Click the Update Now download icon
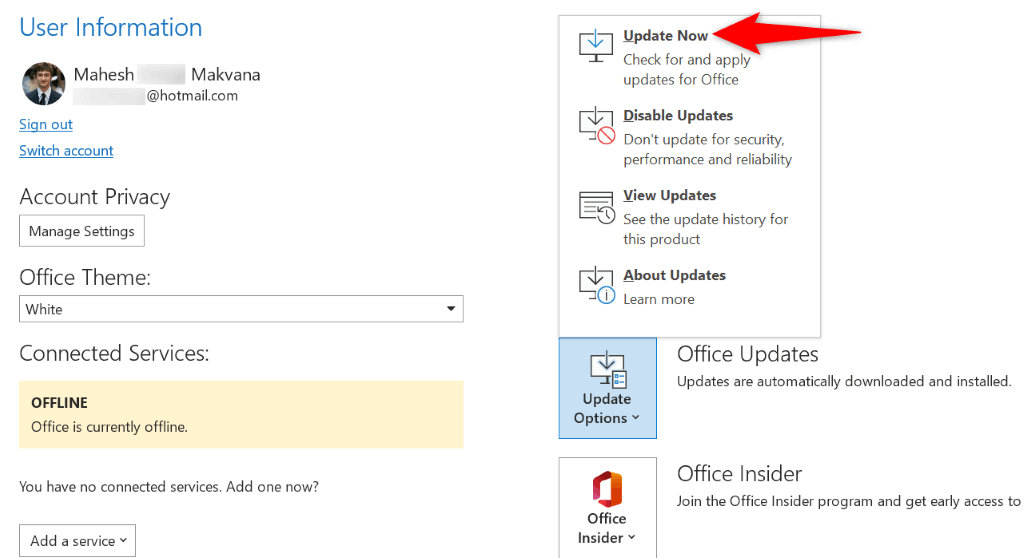 [x=596, y=46]
